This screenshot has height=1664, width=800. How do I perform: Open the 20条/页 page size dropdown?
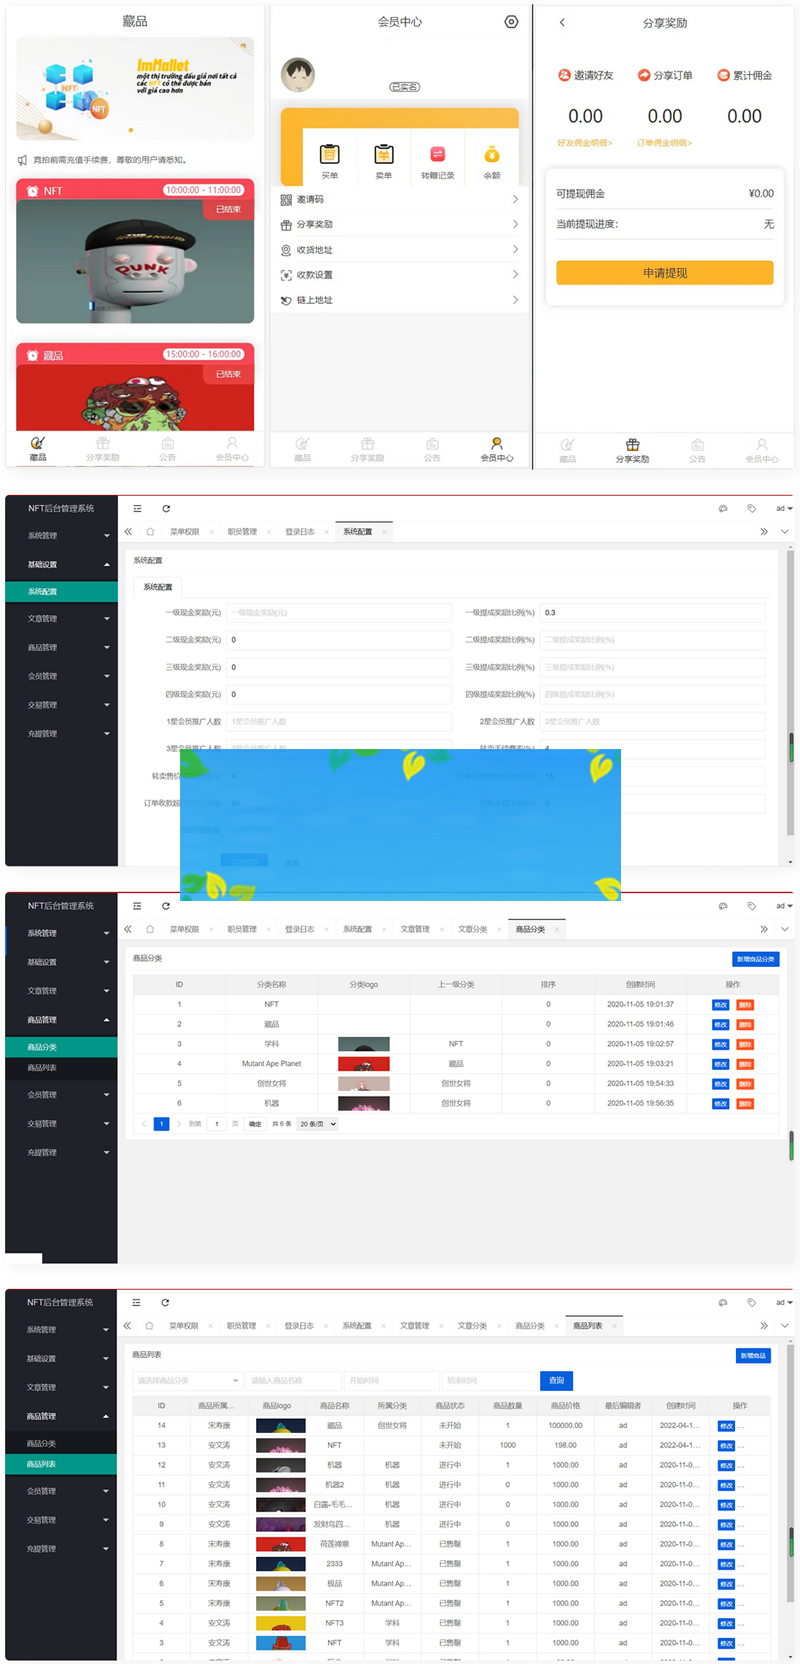(x=318, y=1124)
